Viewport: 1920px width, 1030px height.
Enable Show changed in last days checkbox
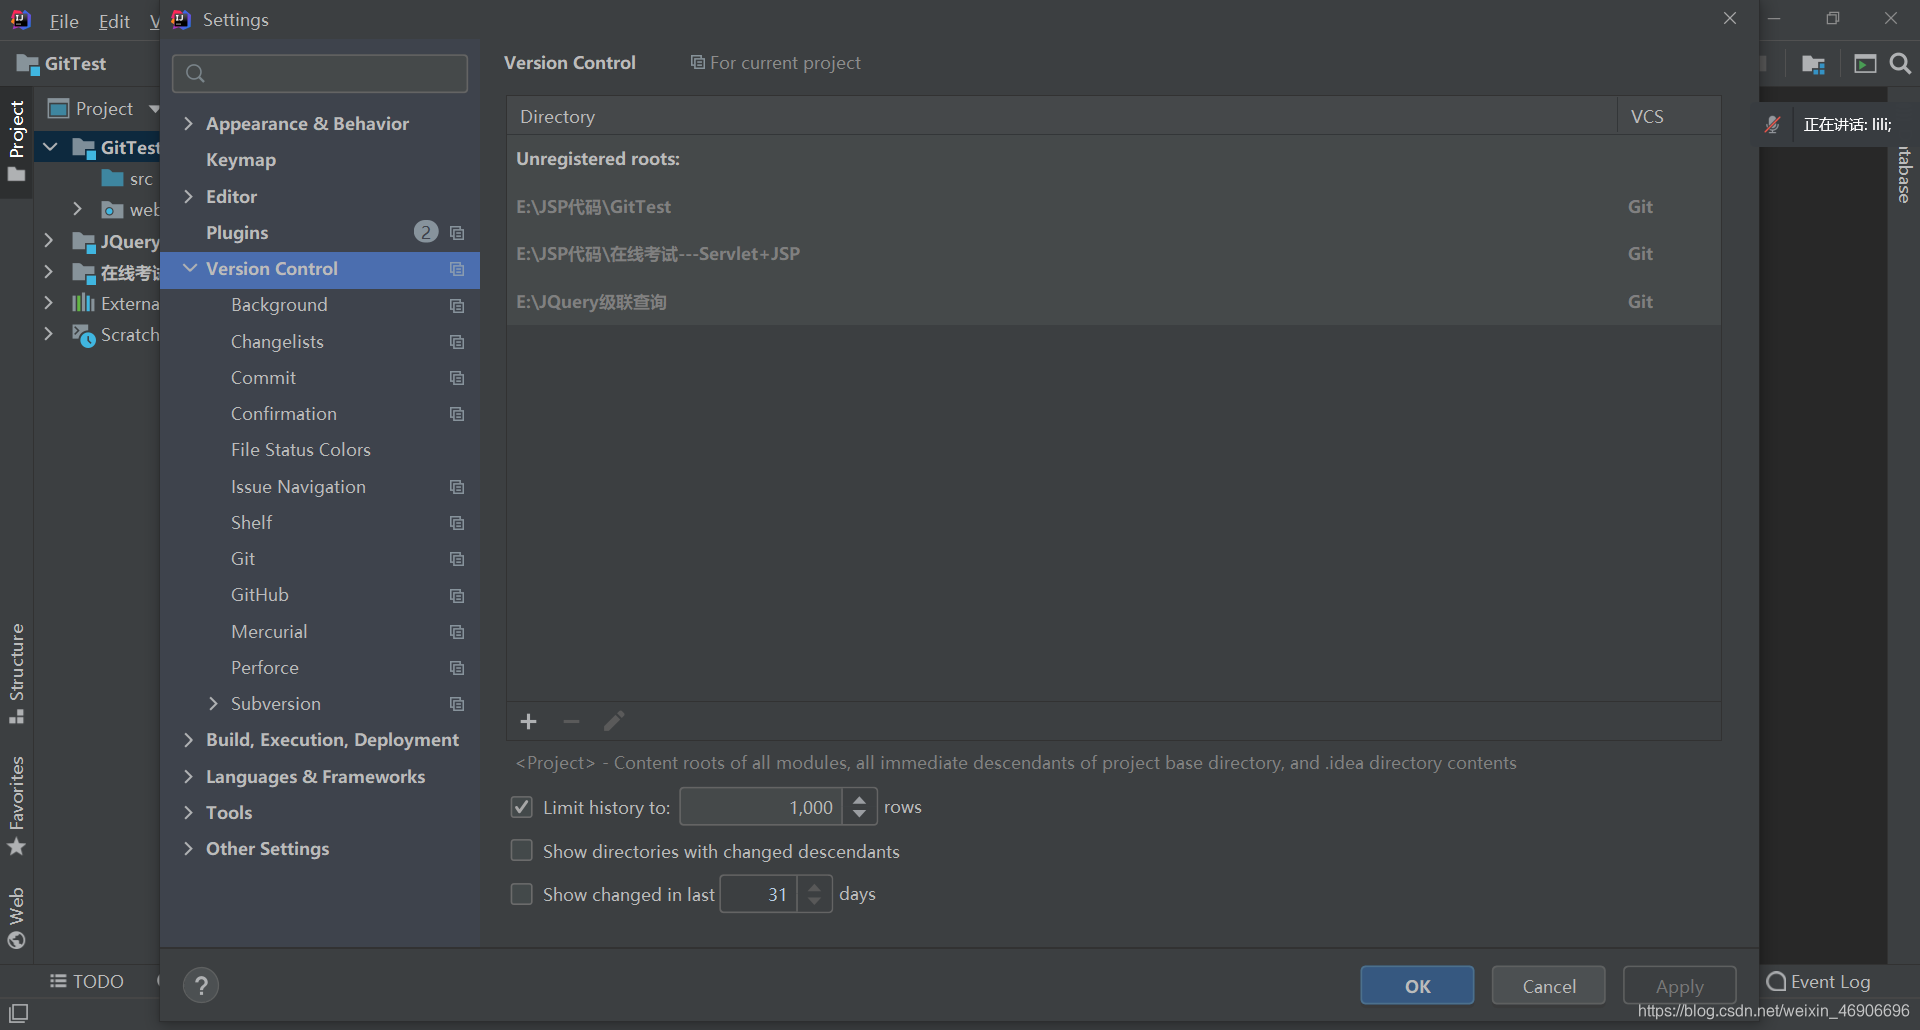521,894
